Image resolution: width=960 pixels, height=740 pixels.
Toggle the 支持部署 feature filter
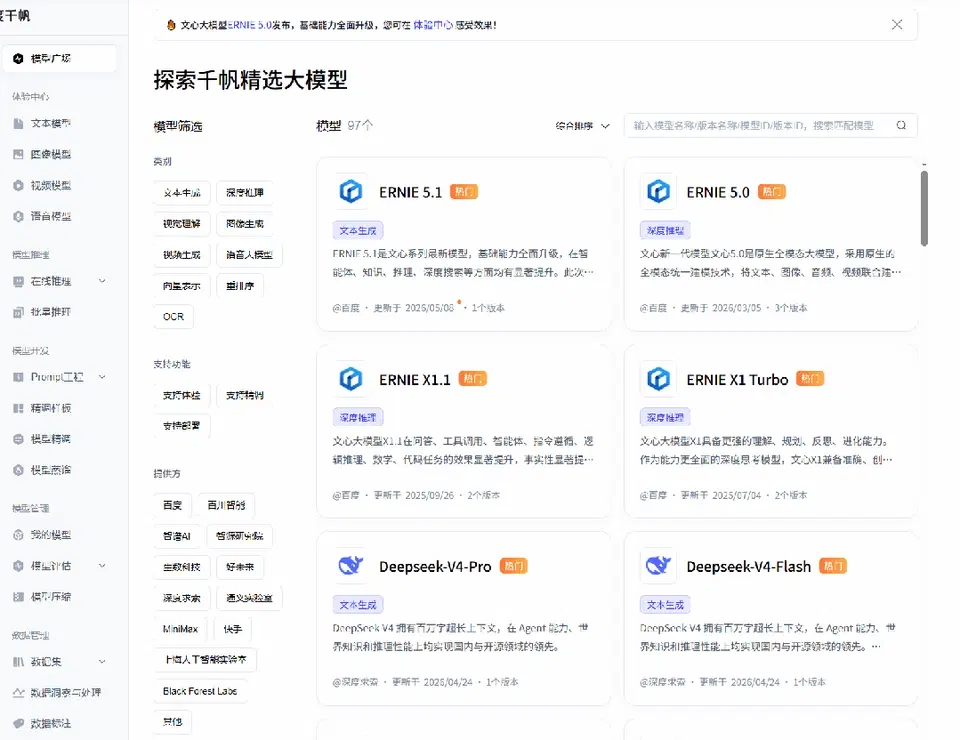182,425
